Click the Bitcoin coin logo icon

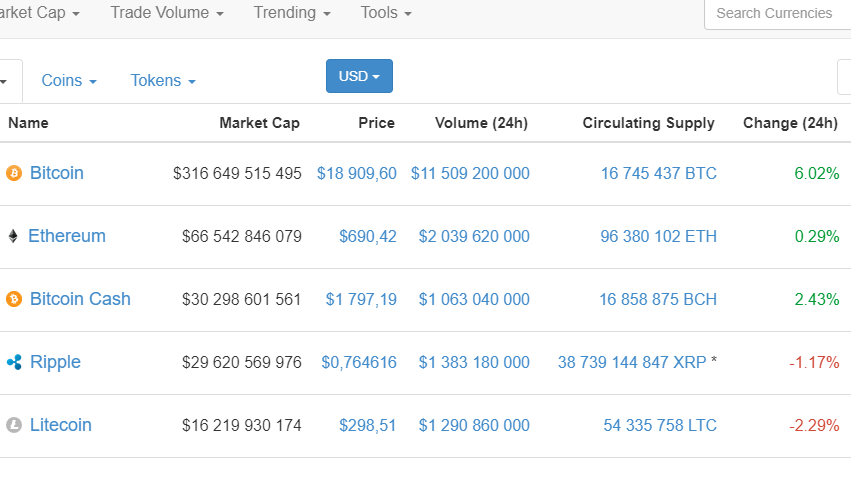[14, 173]
